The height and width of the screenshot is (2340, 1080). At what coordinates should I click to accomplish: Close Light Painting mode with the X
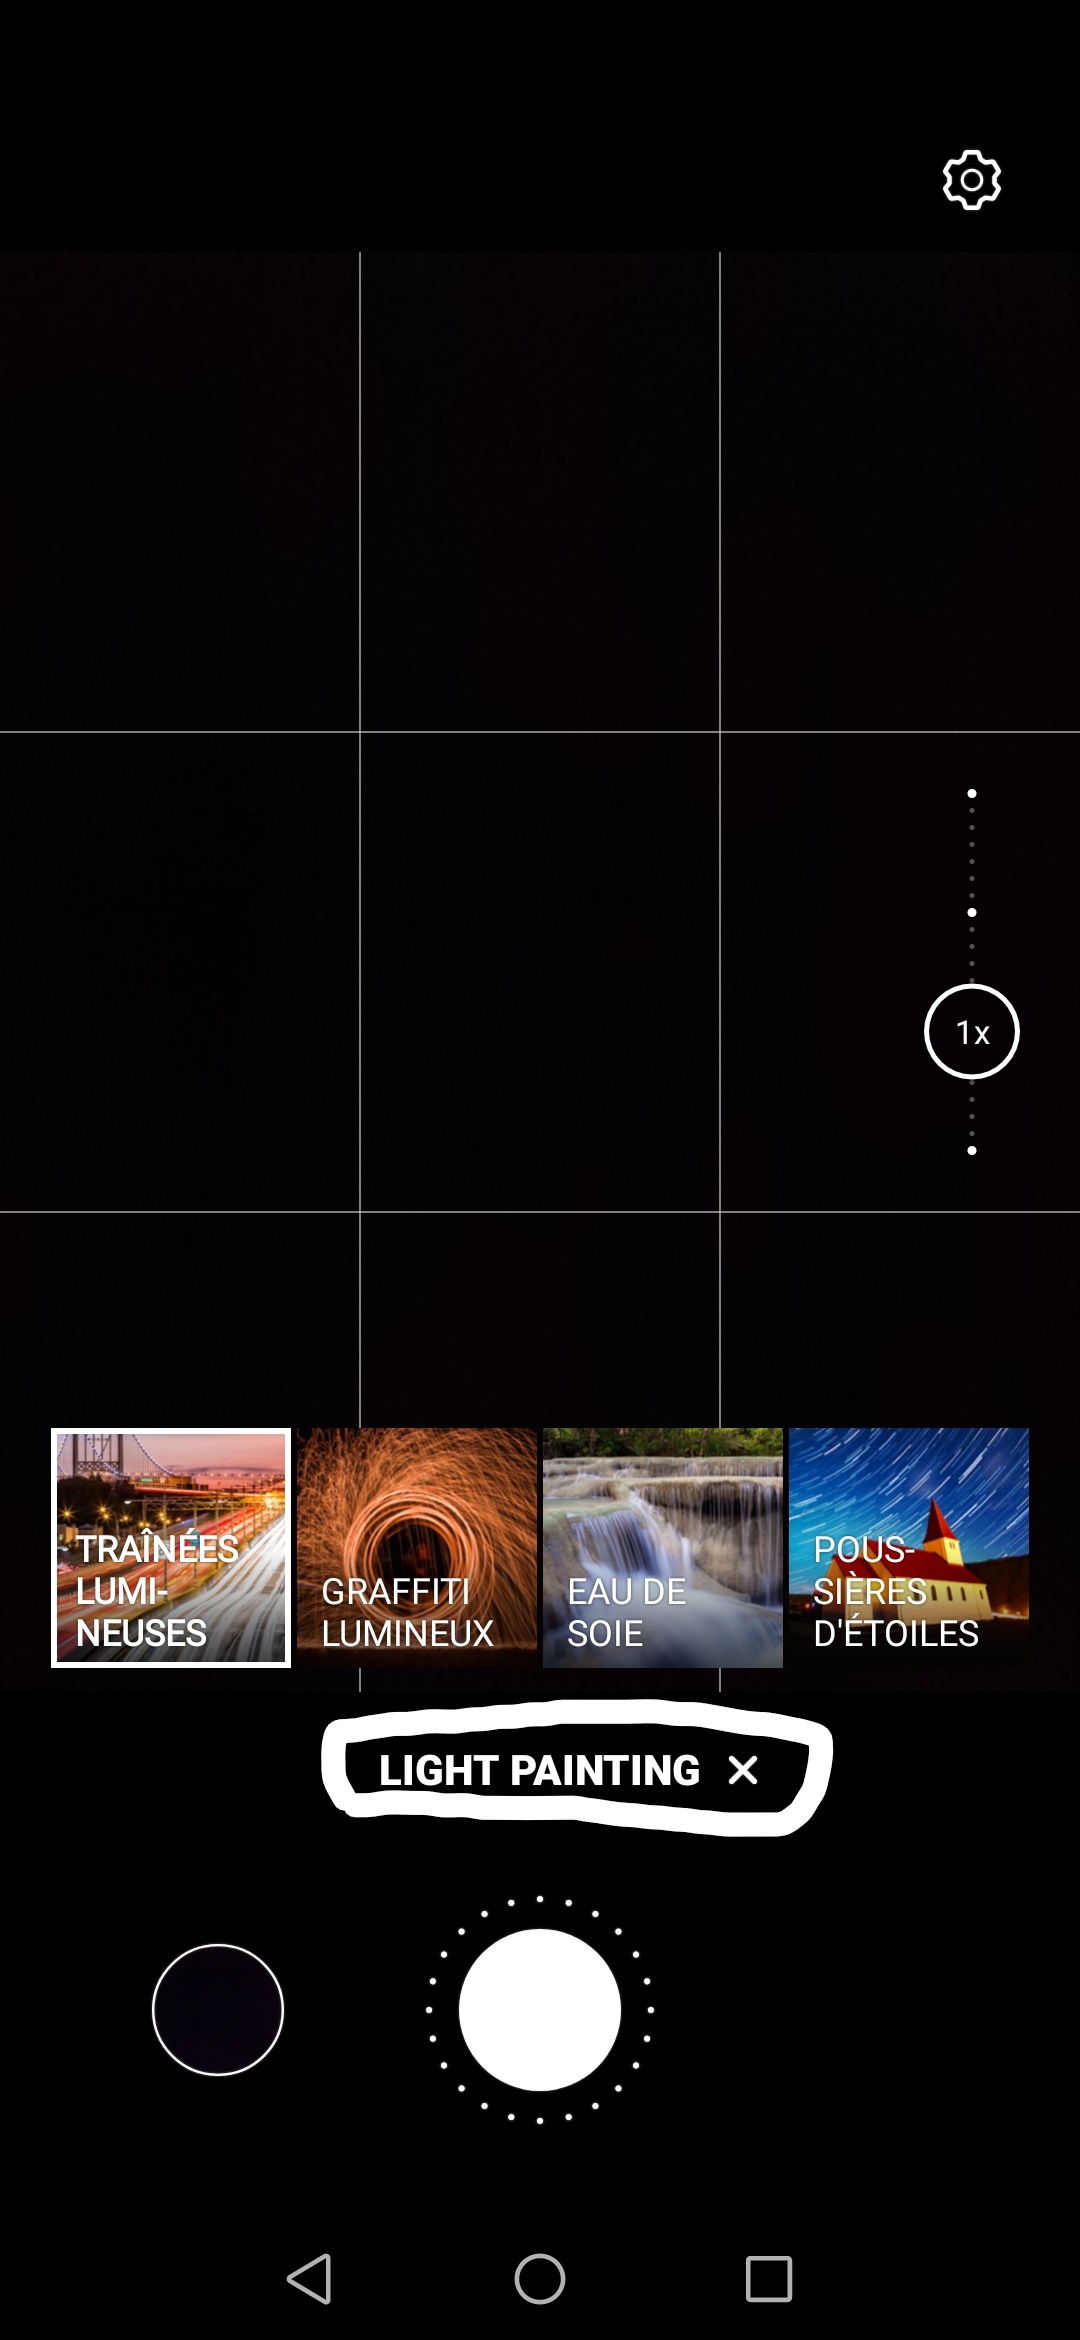(743, 1770)
